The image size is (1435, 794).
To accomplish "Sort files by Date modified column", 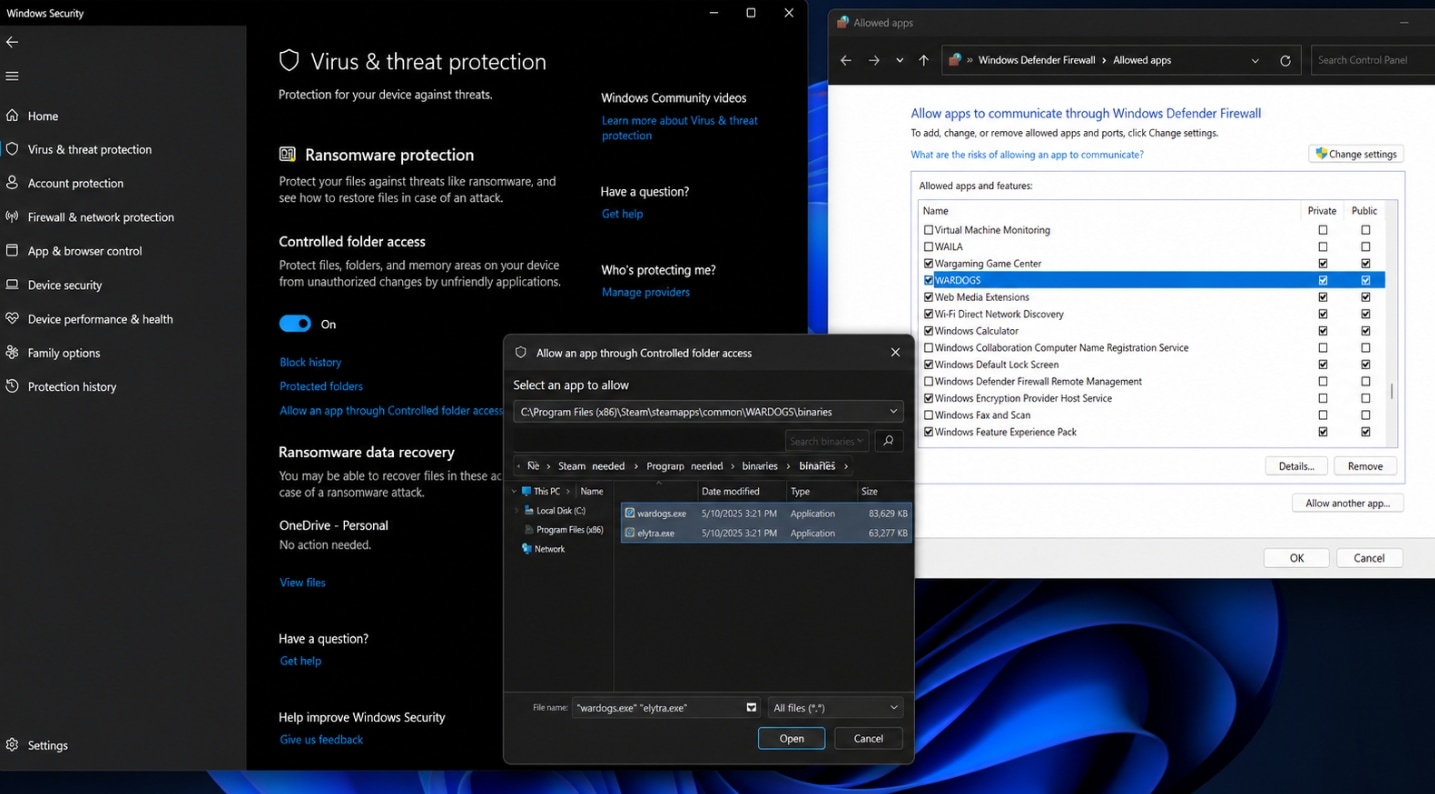I will 730,492.
